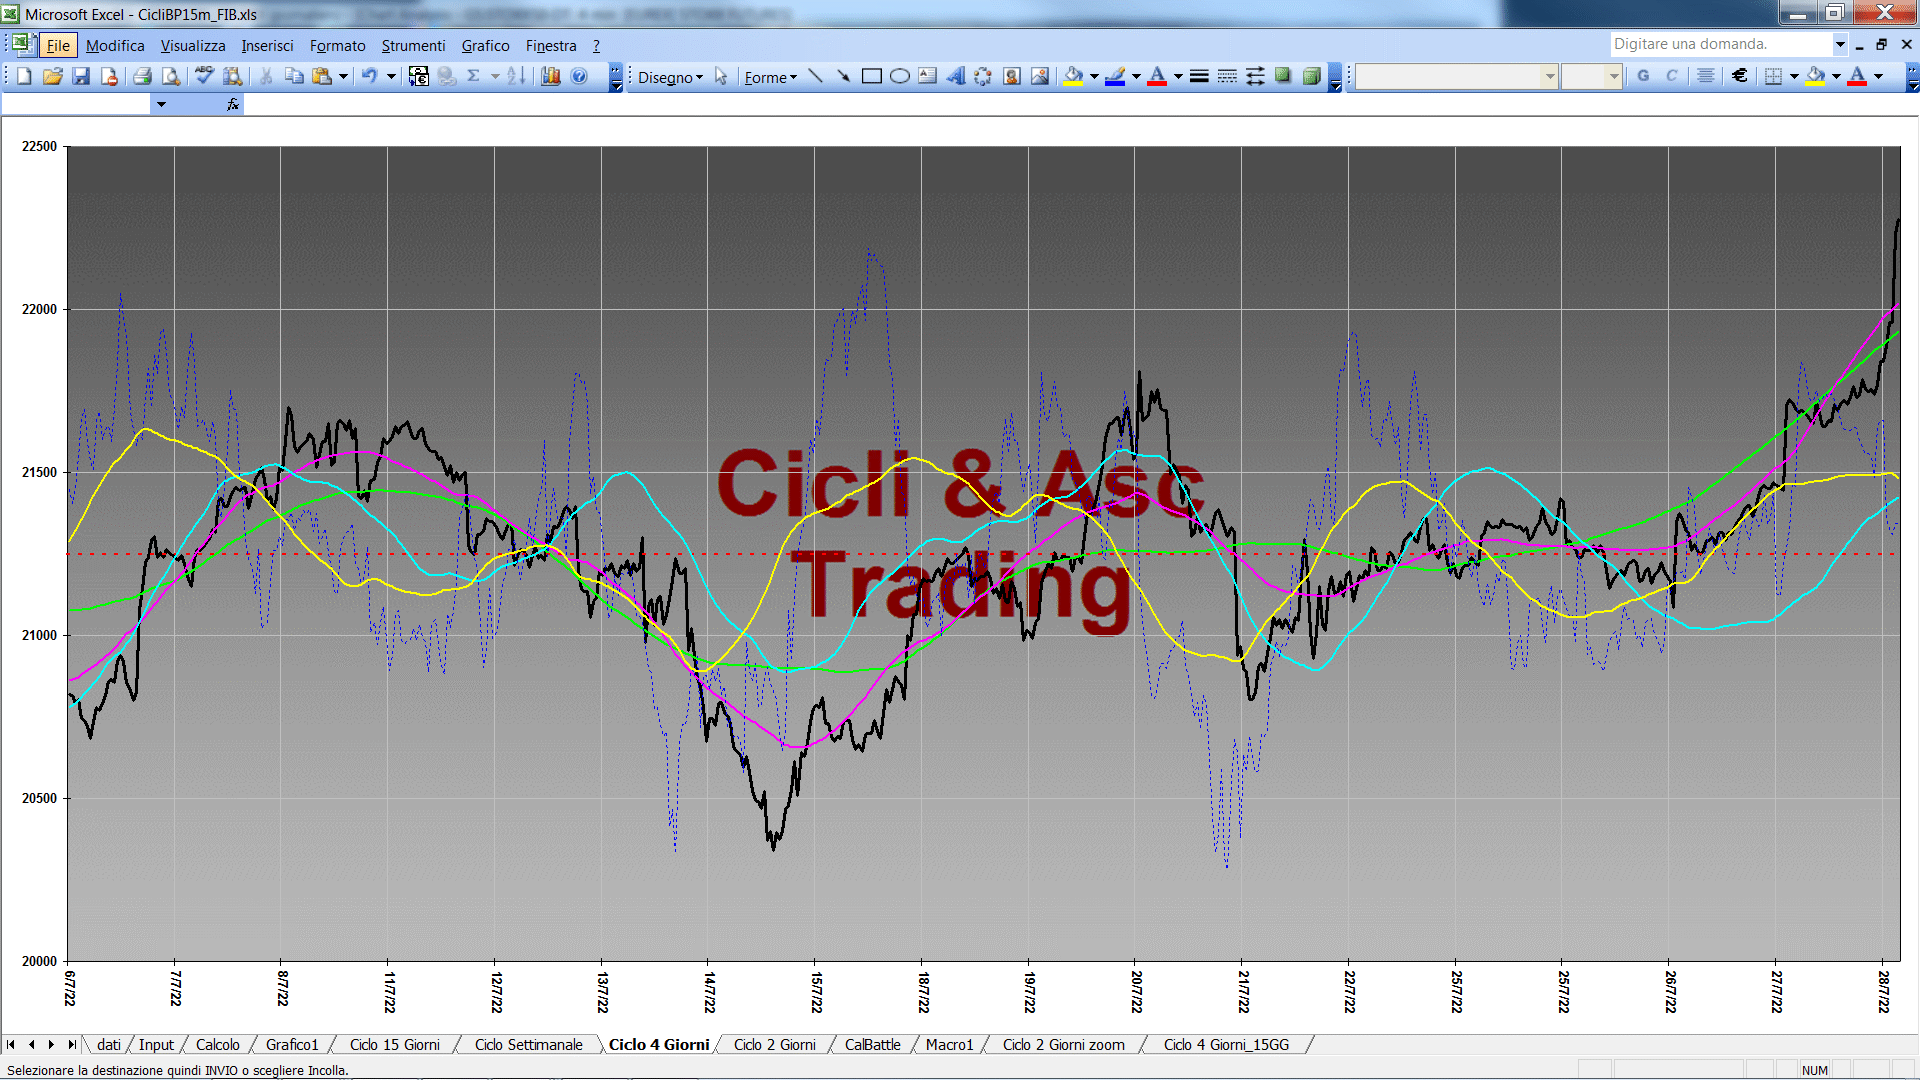
Task: Apply the Euro currency format
Action: coord(1740,76)
